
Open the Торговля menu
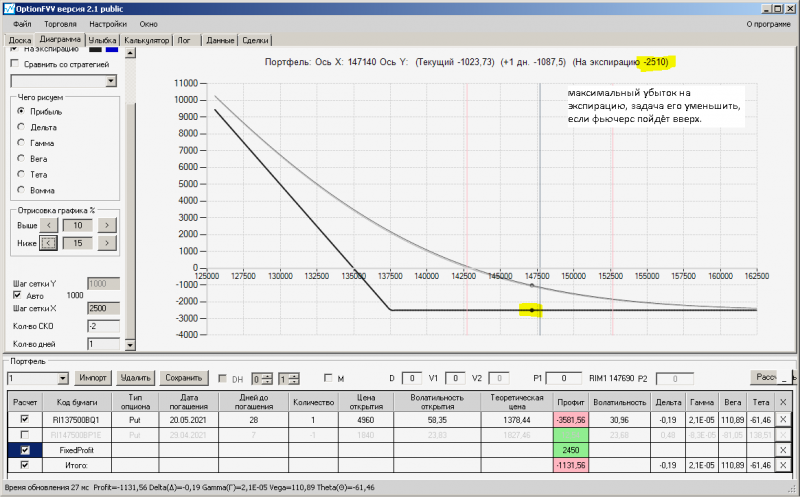[60, 24]
